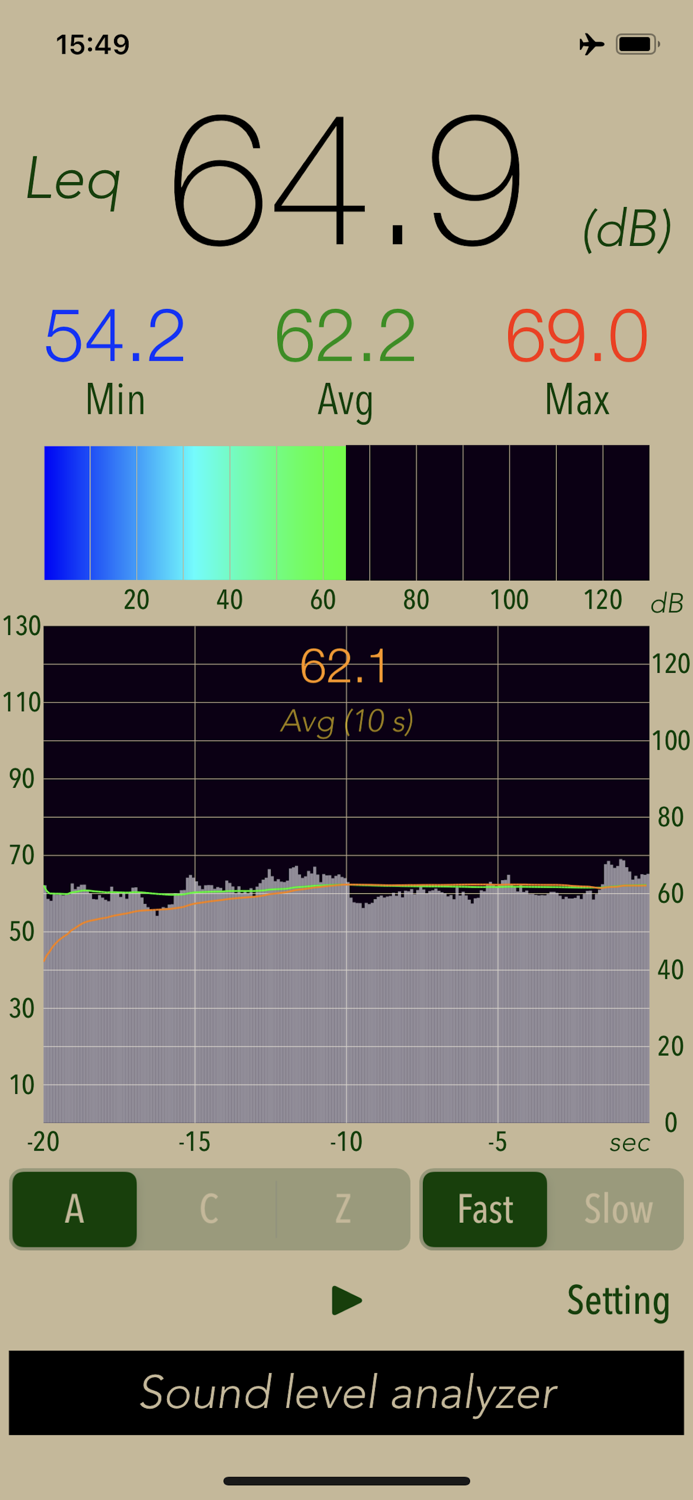Tap the Avg (10 s) label

pos(346,721)
